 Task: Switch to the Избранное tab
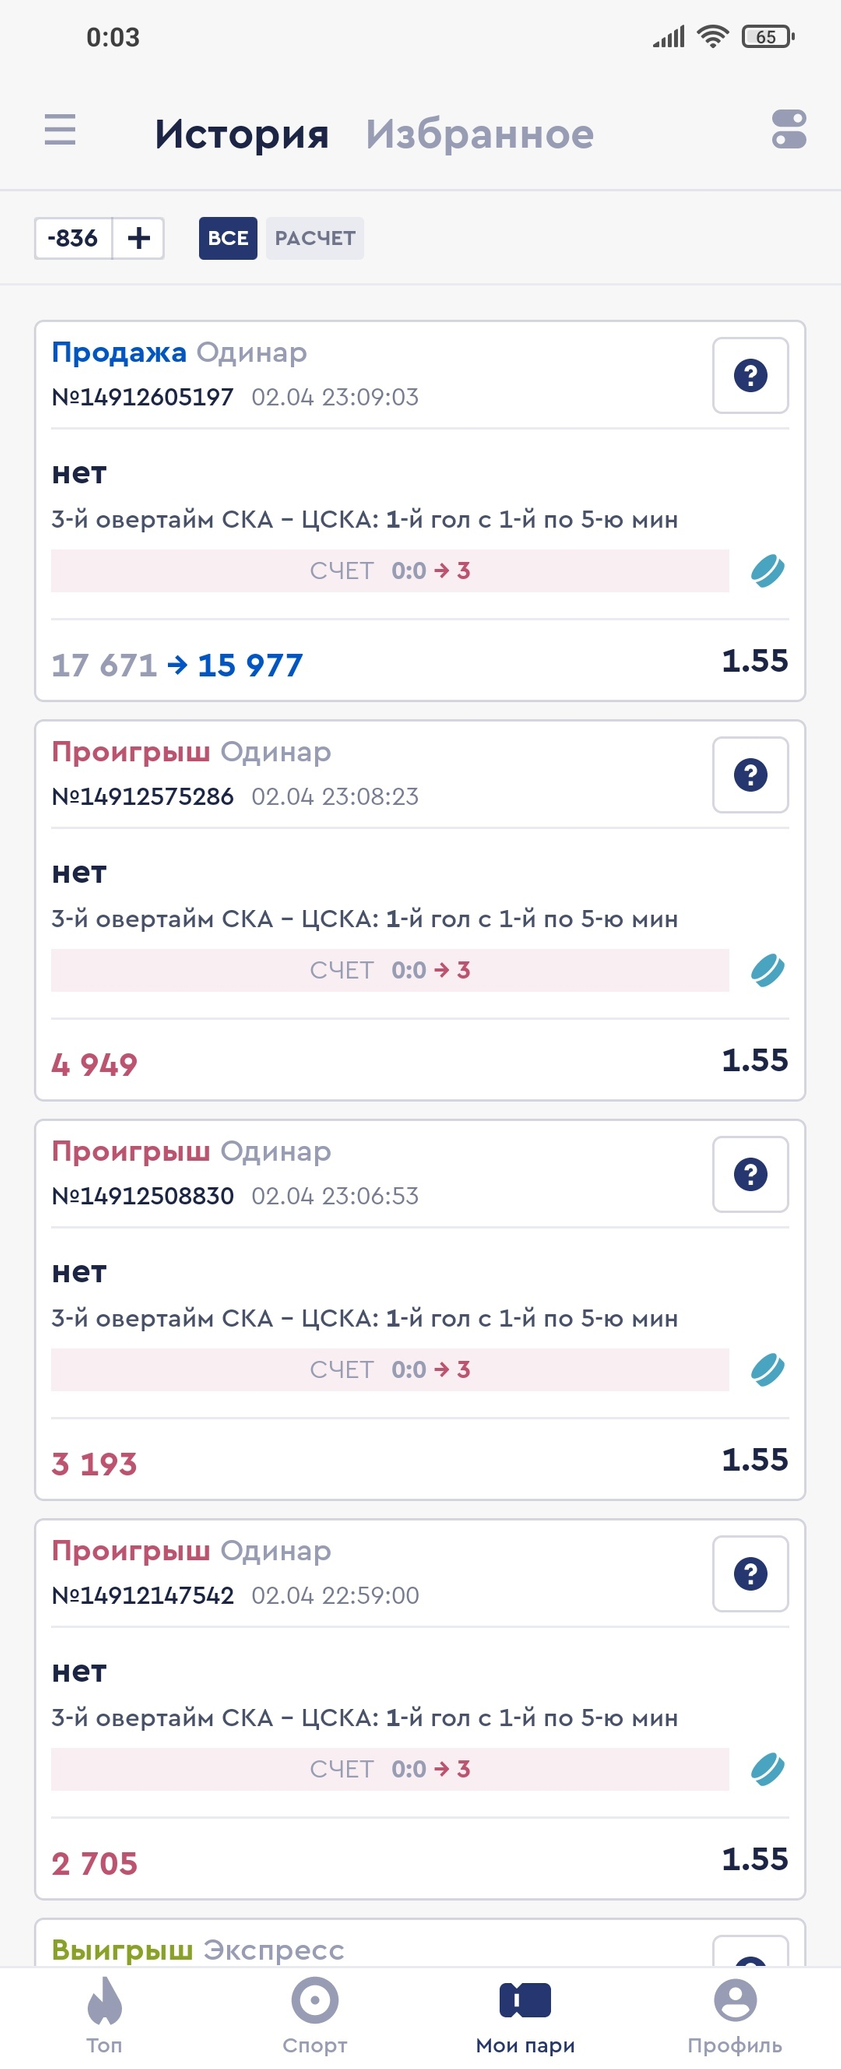(480, 134)
